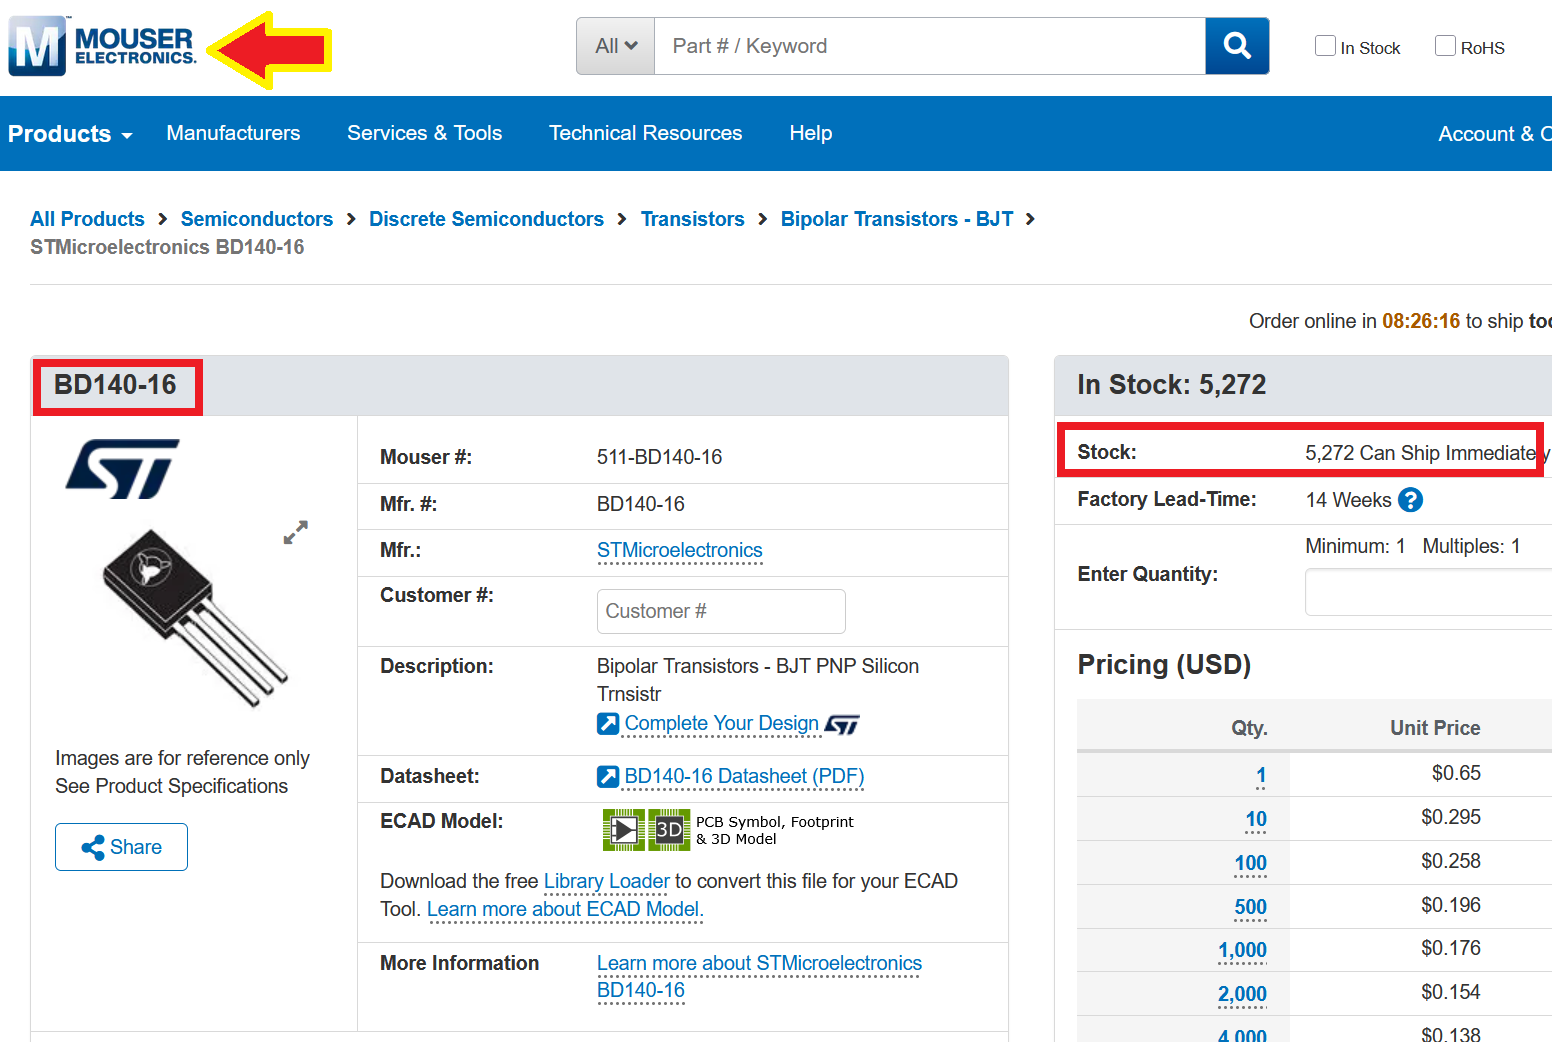Select quantity 2,000 pricing tier
The width and height of the screenshot is (1552, 1042).
pos(1242,994)
